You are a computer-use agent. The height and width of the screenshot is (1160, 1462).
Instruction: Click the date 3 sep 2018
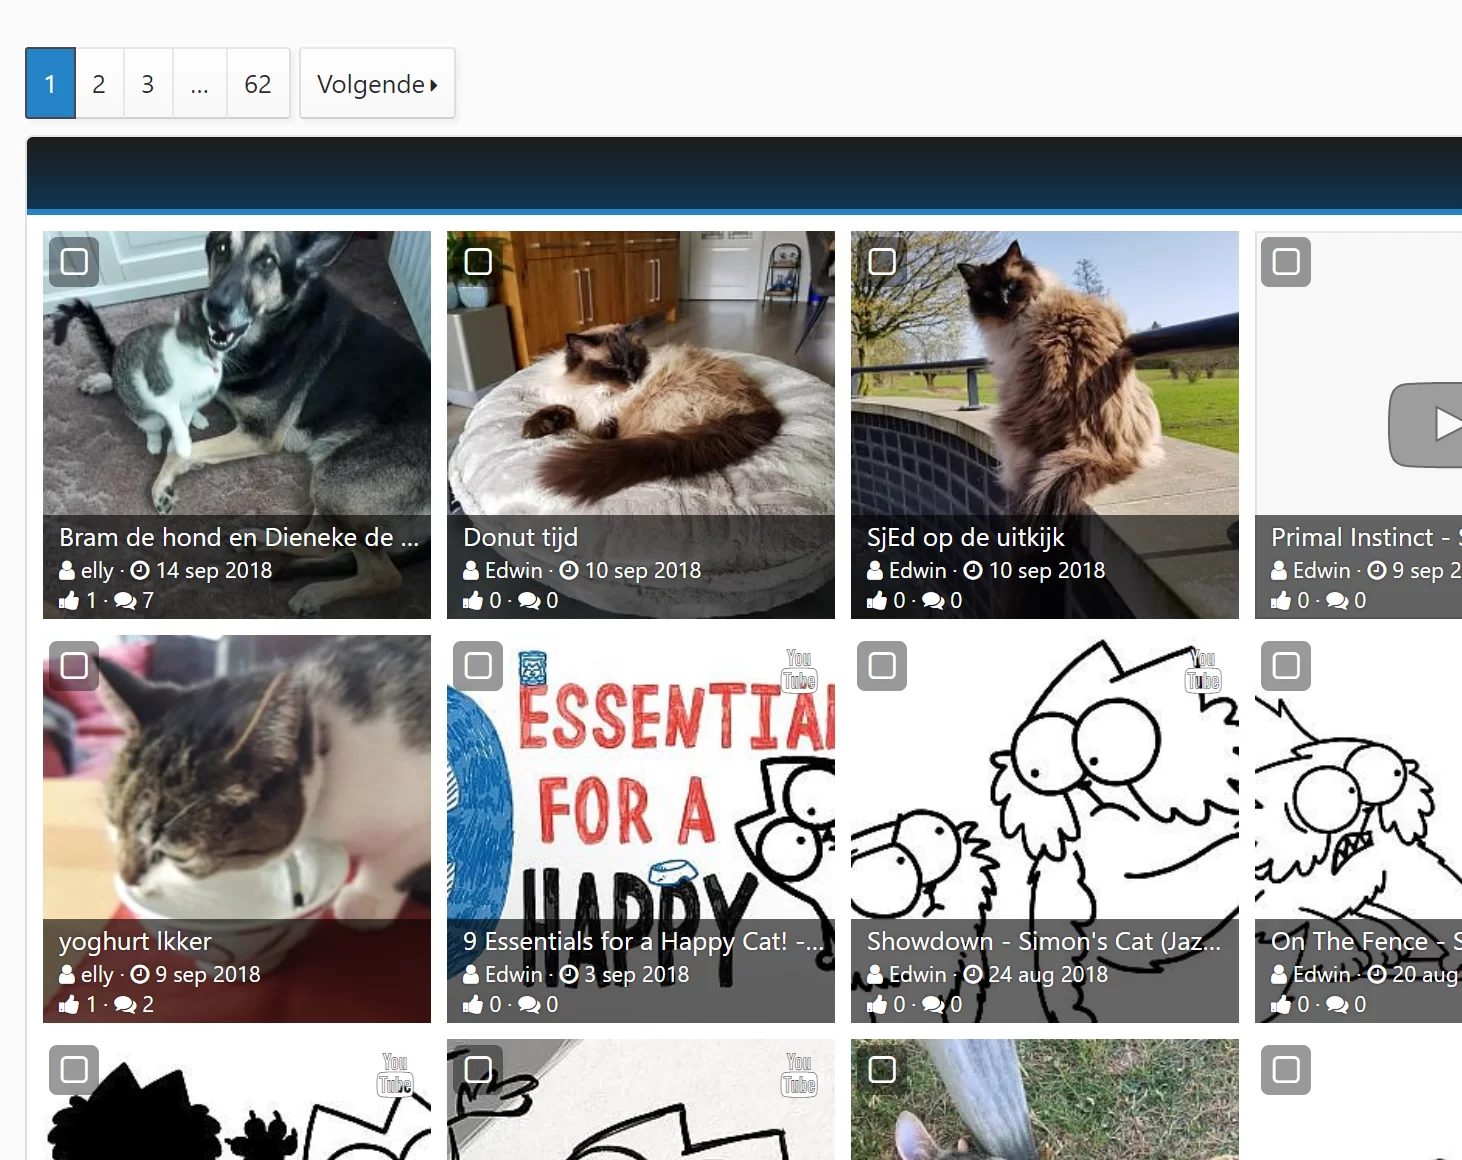[x=636, y=974]
